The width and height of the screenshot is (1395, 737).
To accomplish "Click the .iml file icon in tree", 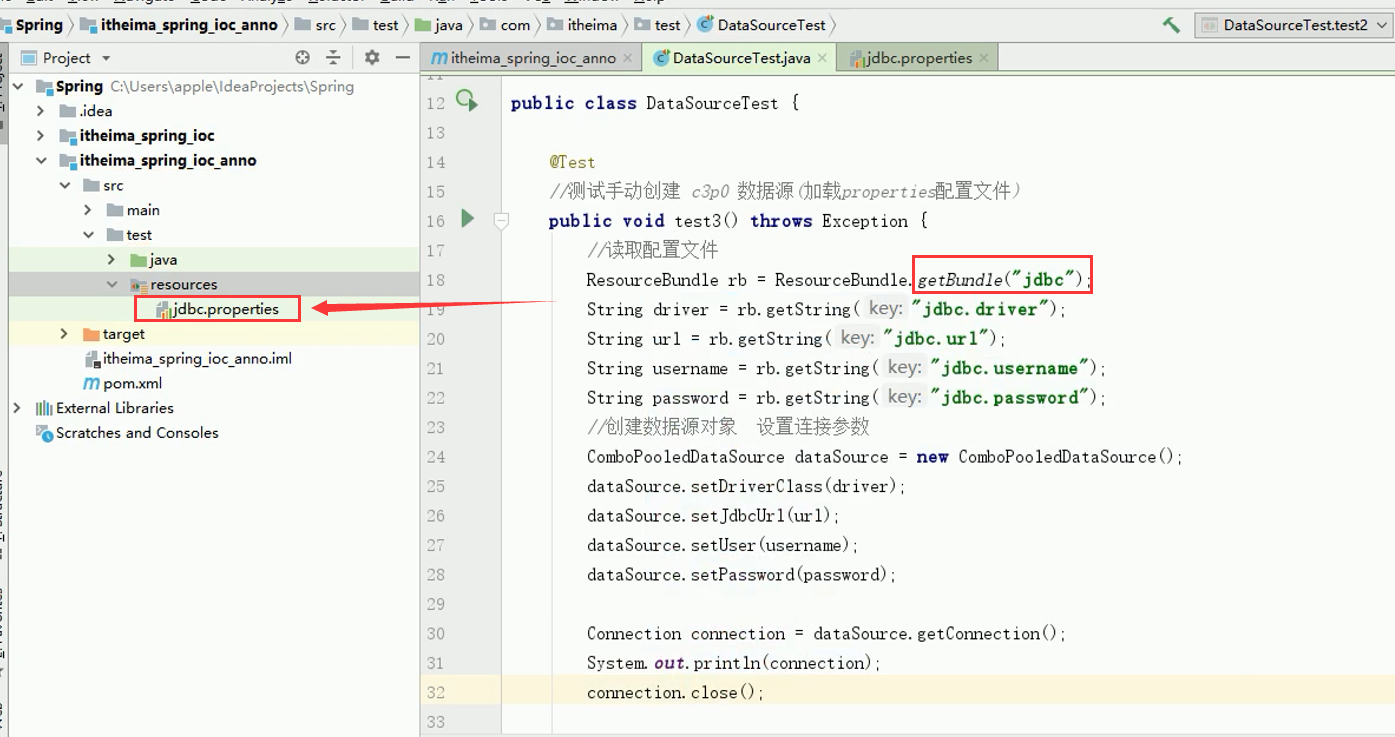I will (x=92, y=359).
